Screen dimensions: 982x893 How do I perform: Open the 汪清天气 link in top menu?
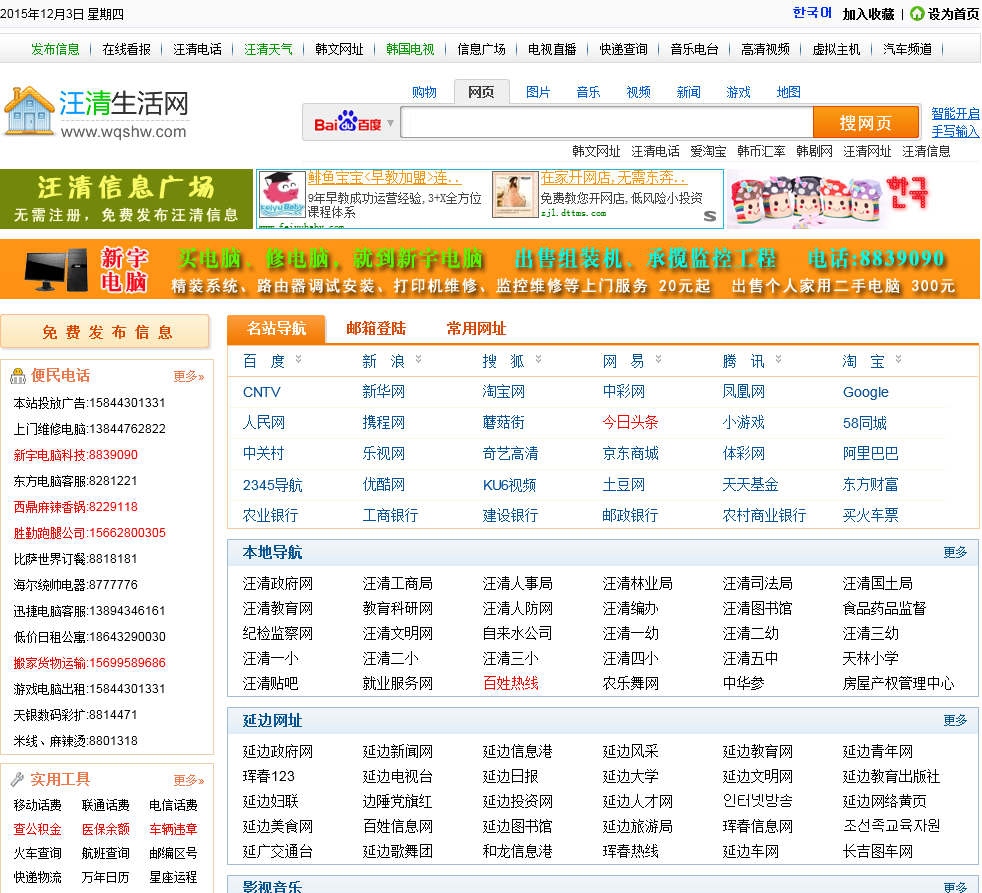(269, 49)
